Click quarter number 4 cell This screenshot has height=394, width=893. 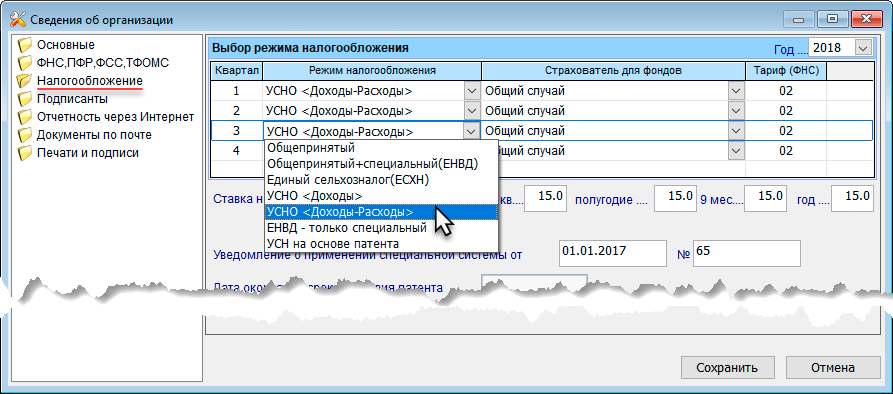pyautogui.click(x=237, y=151)
